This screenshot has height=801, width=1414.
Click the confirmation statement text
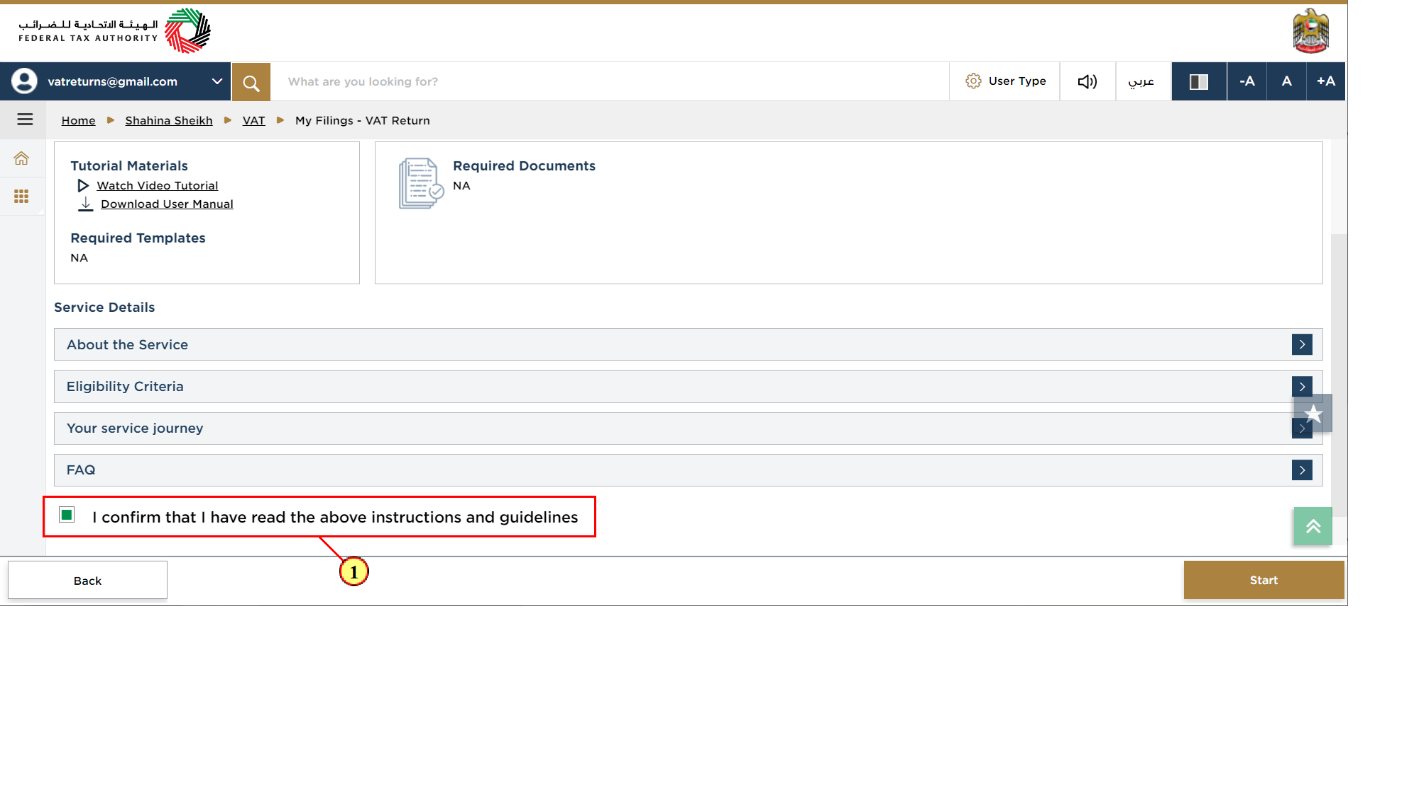pyautogui.click(x=335, y=517)
